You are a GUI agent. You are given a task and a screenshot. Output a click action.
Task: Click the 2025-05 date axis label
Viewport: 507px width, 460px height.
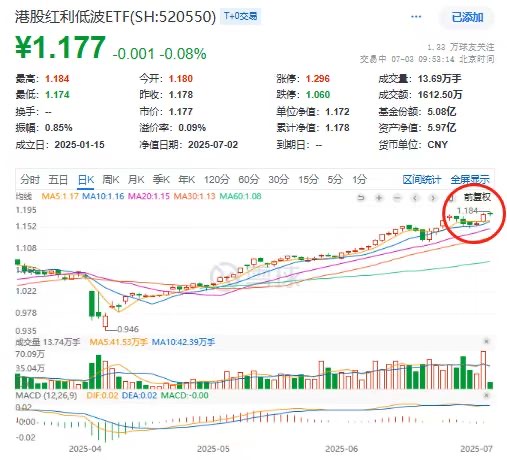(213, 449)
